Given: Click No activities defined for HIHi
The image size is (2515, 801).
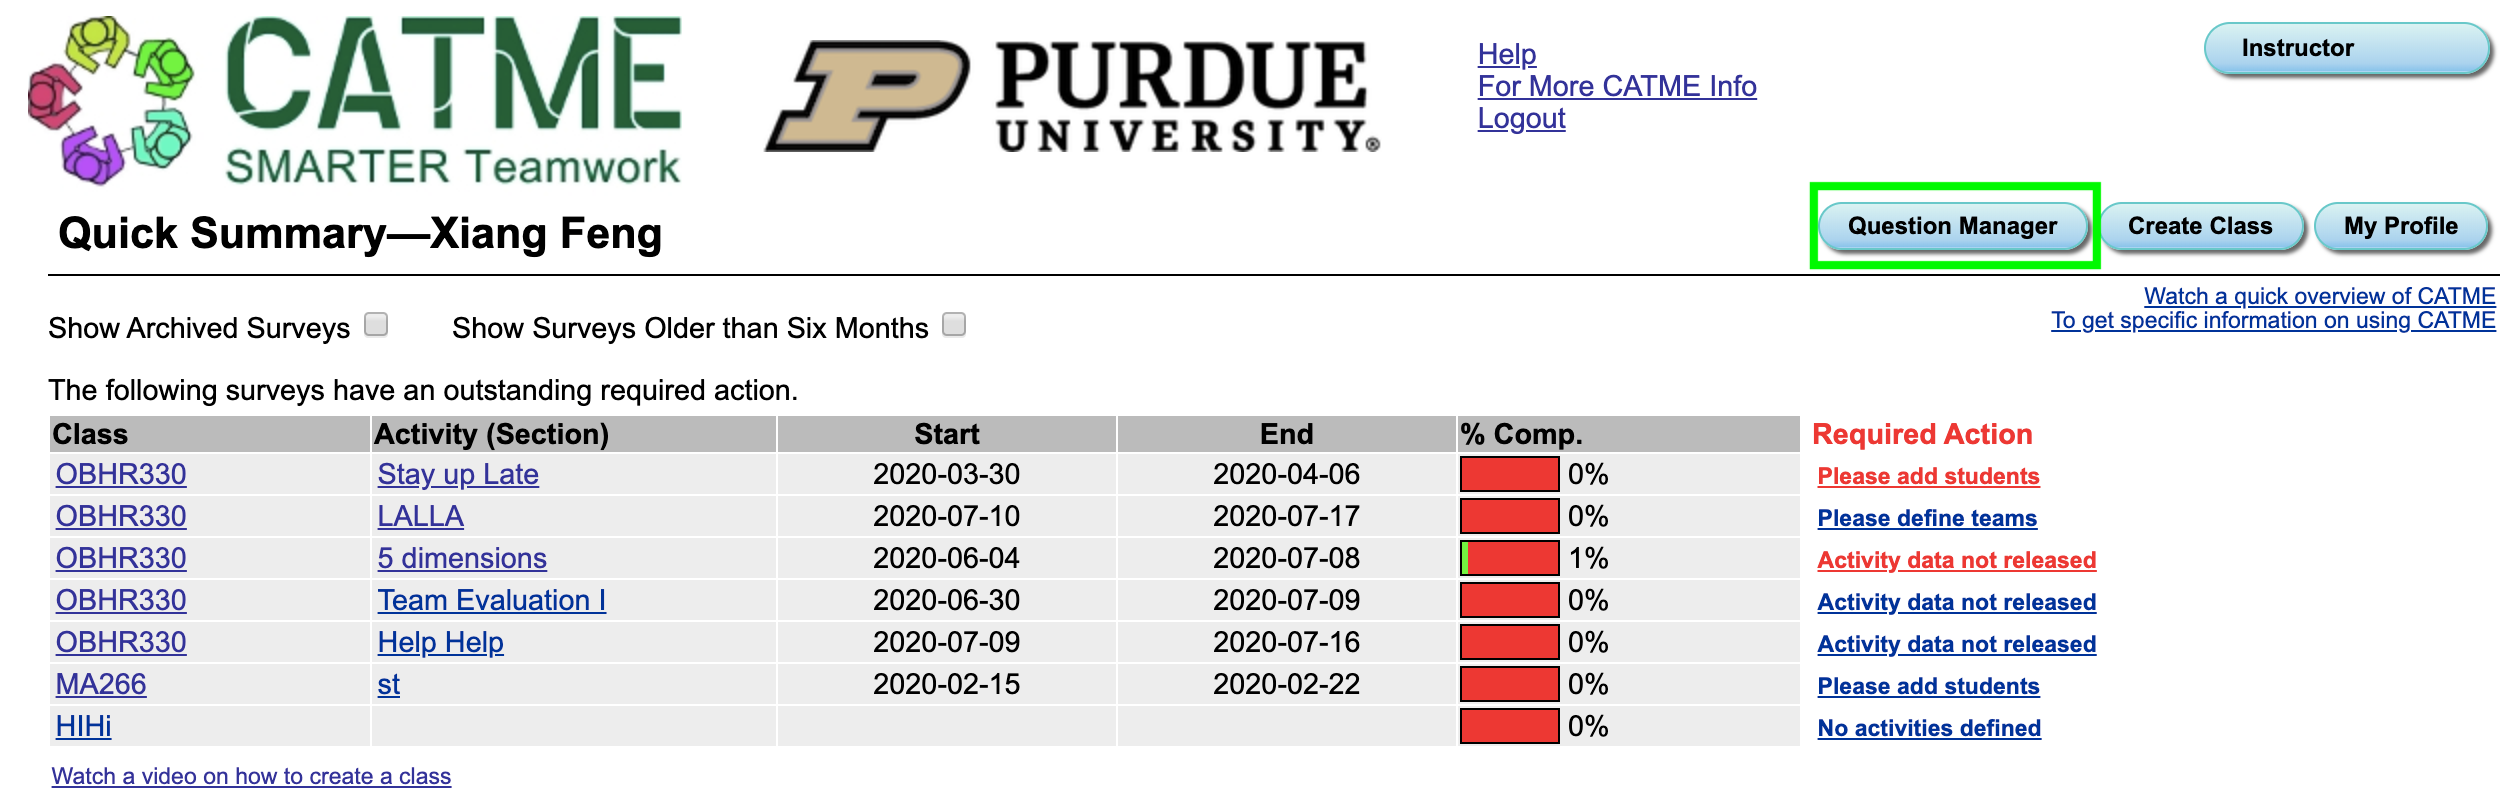Looking at the screenshot, I should [x=1928, y=728].
